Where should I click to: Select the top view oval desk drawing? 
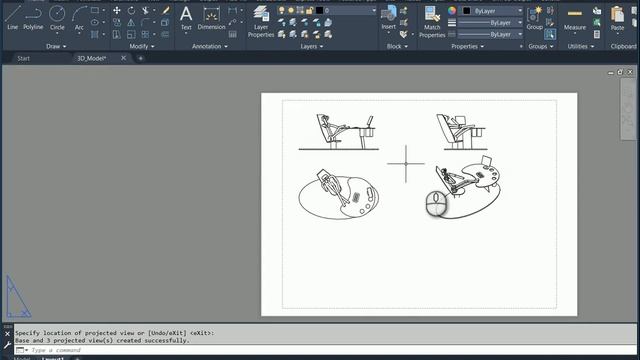pos(338,194)
